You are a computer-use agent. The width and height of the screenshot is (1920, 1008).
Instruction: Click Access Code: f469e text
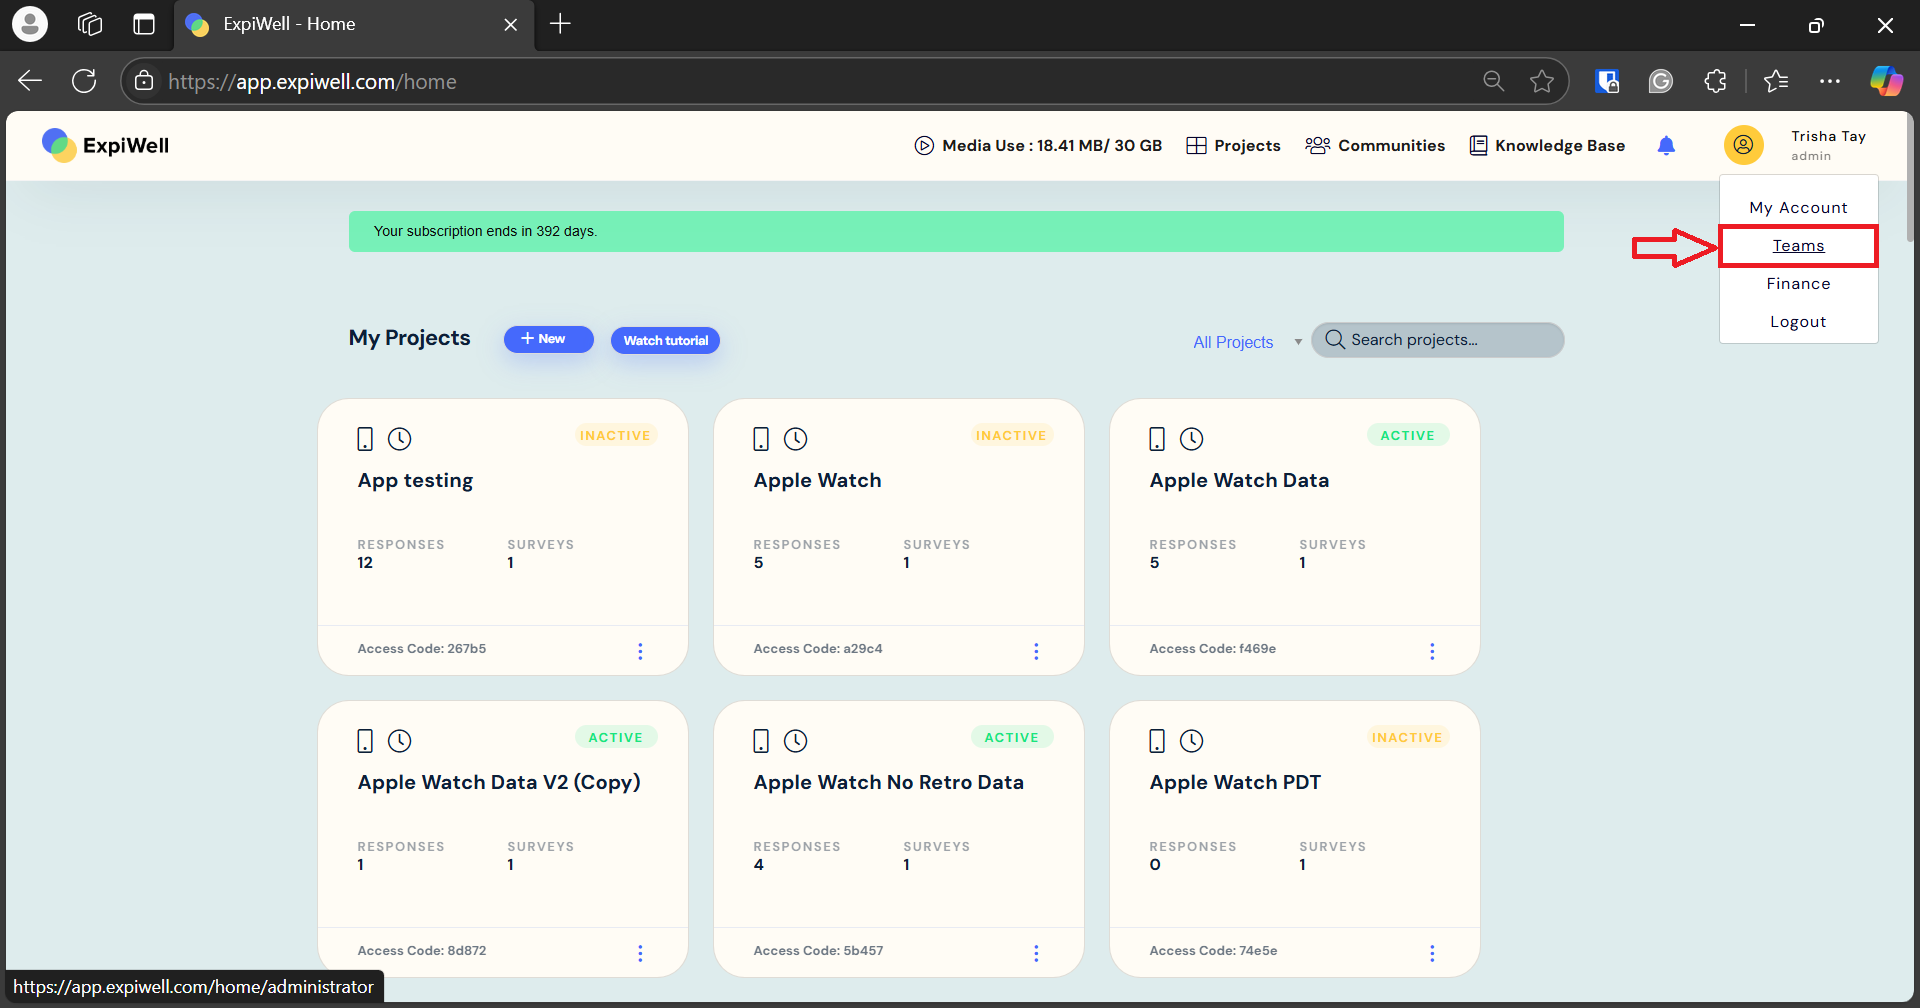click(x=1212, y=649)
